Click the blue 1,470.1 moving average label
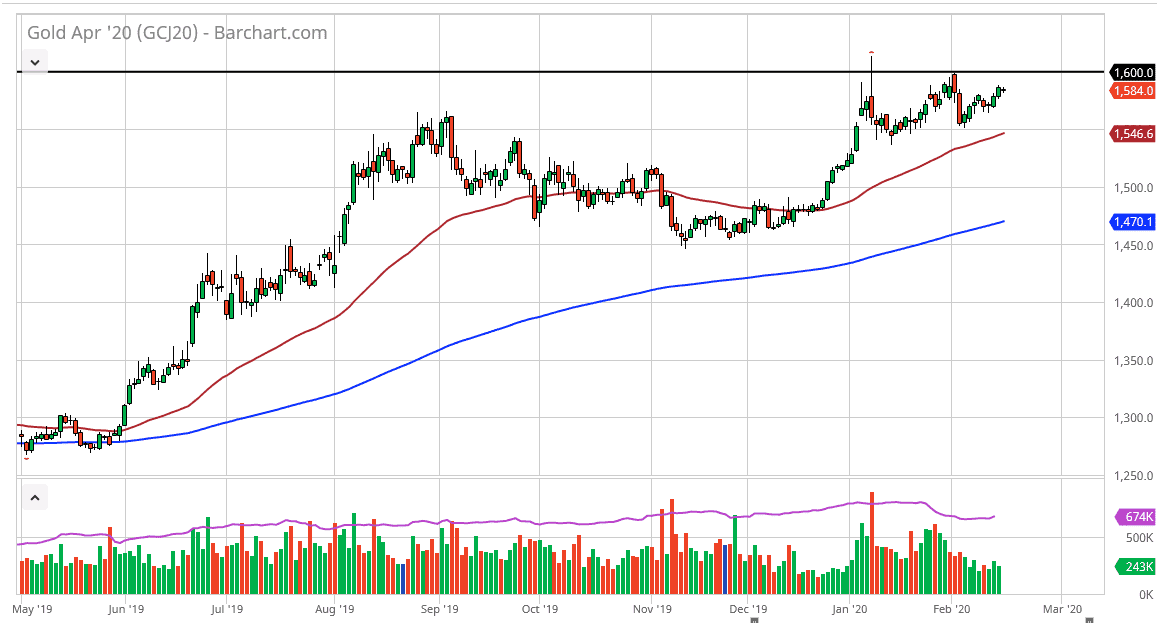The image size is (1160, 623). 1133,221
